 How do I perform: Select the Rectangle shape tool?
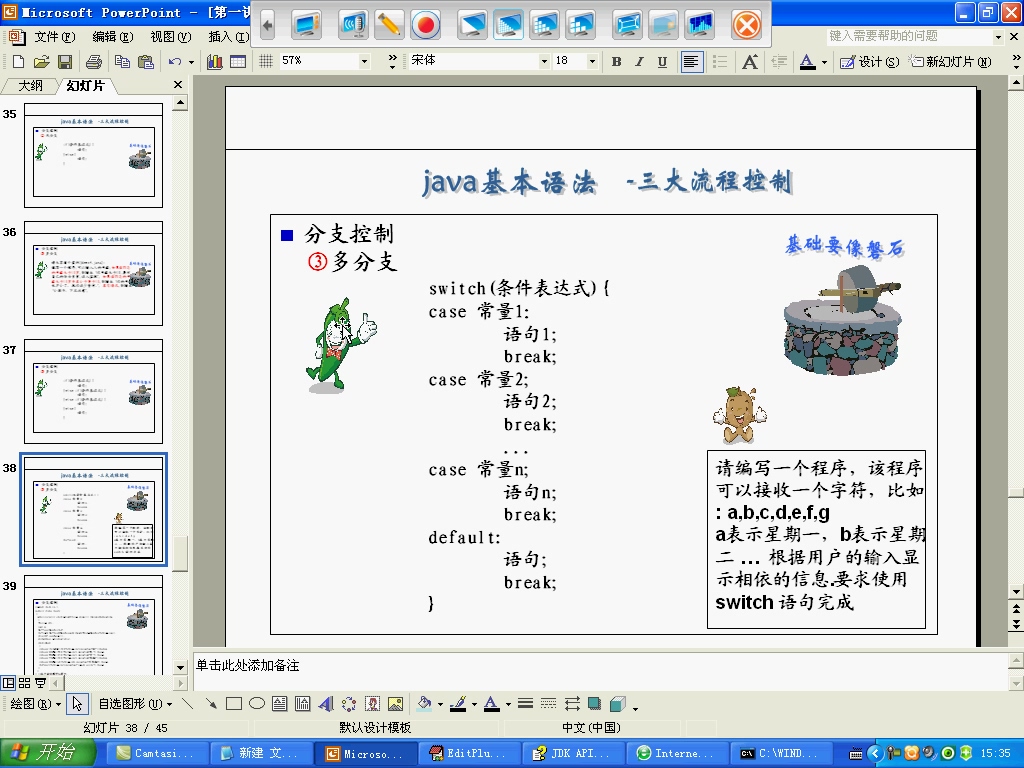(x=234, y=703)
